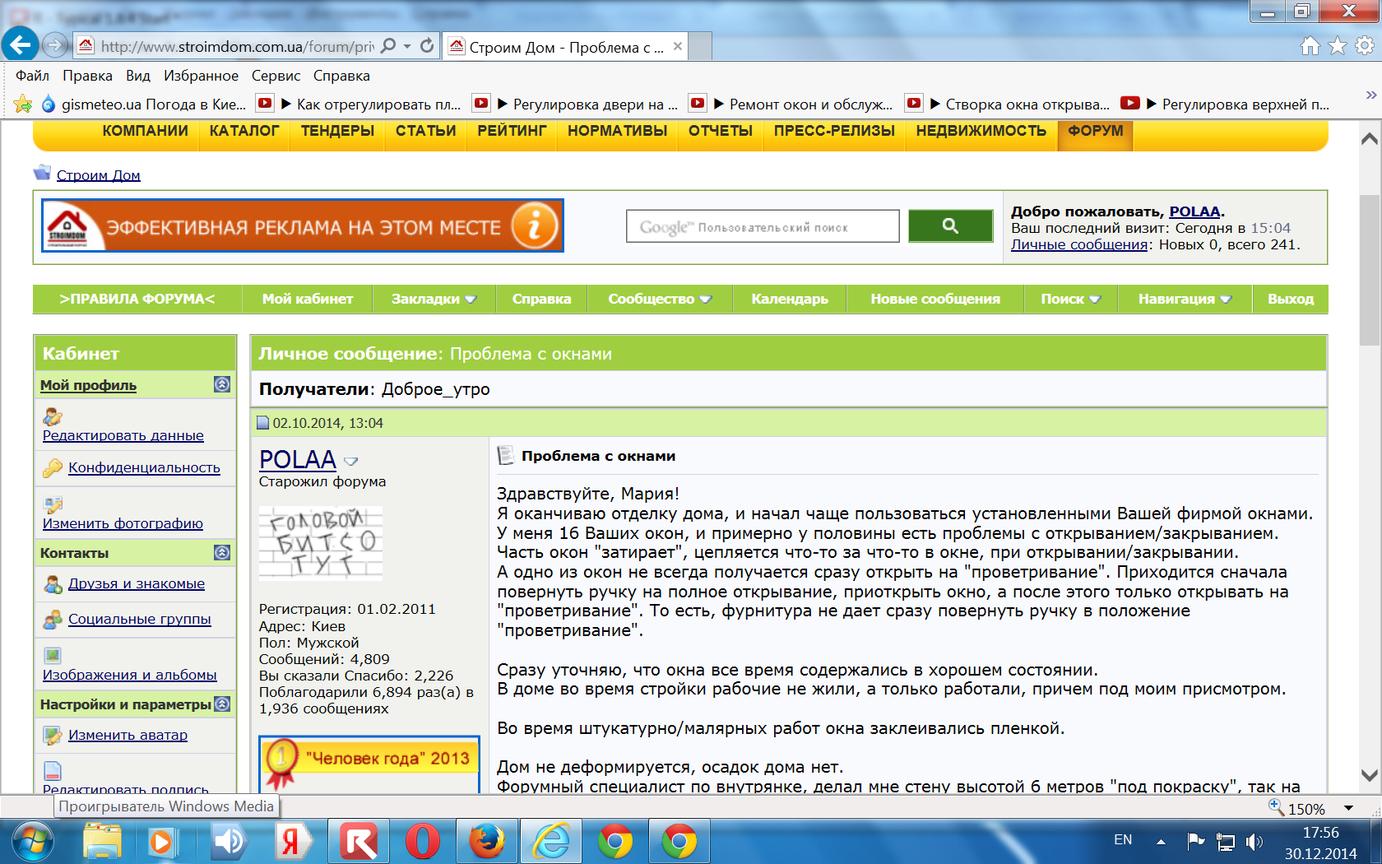Click the orange info advertisement banner

point(302,226)
